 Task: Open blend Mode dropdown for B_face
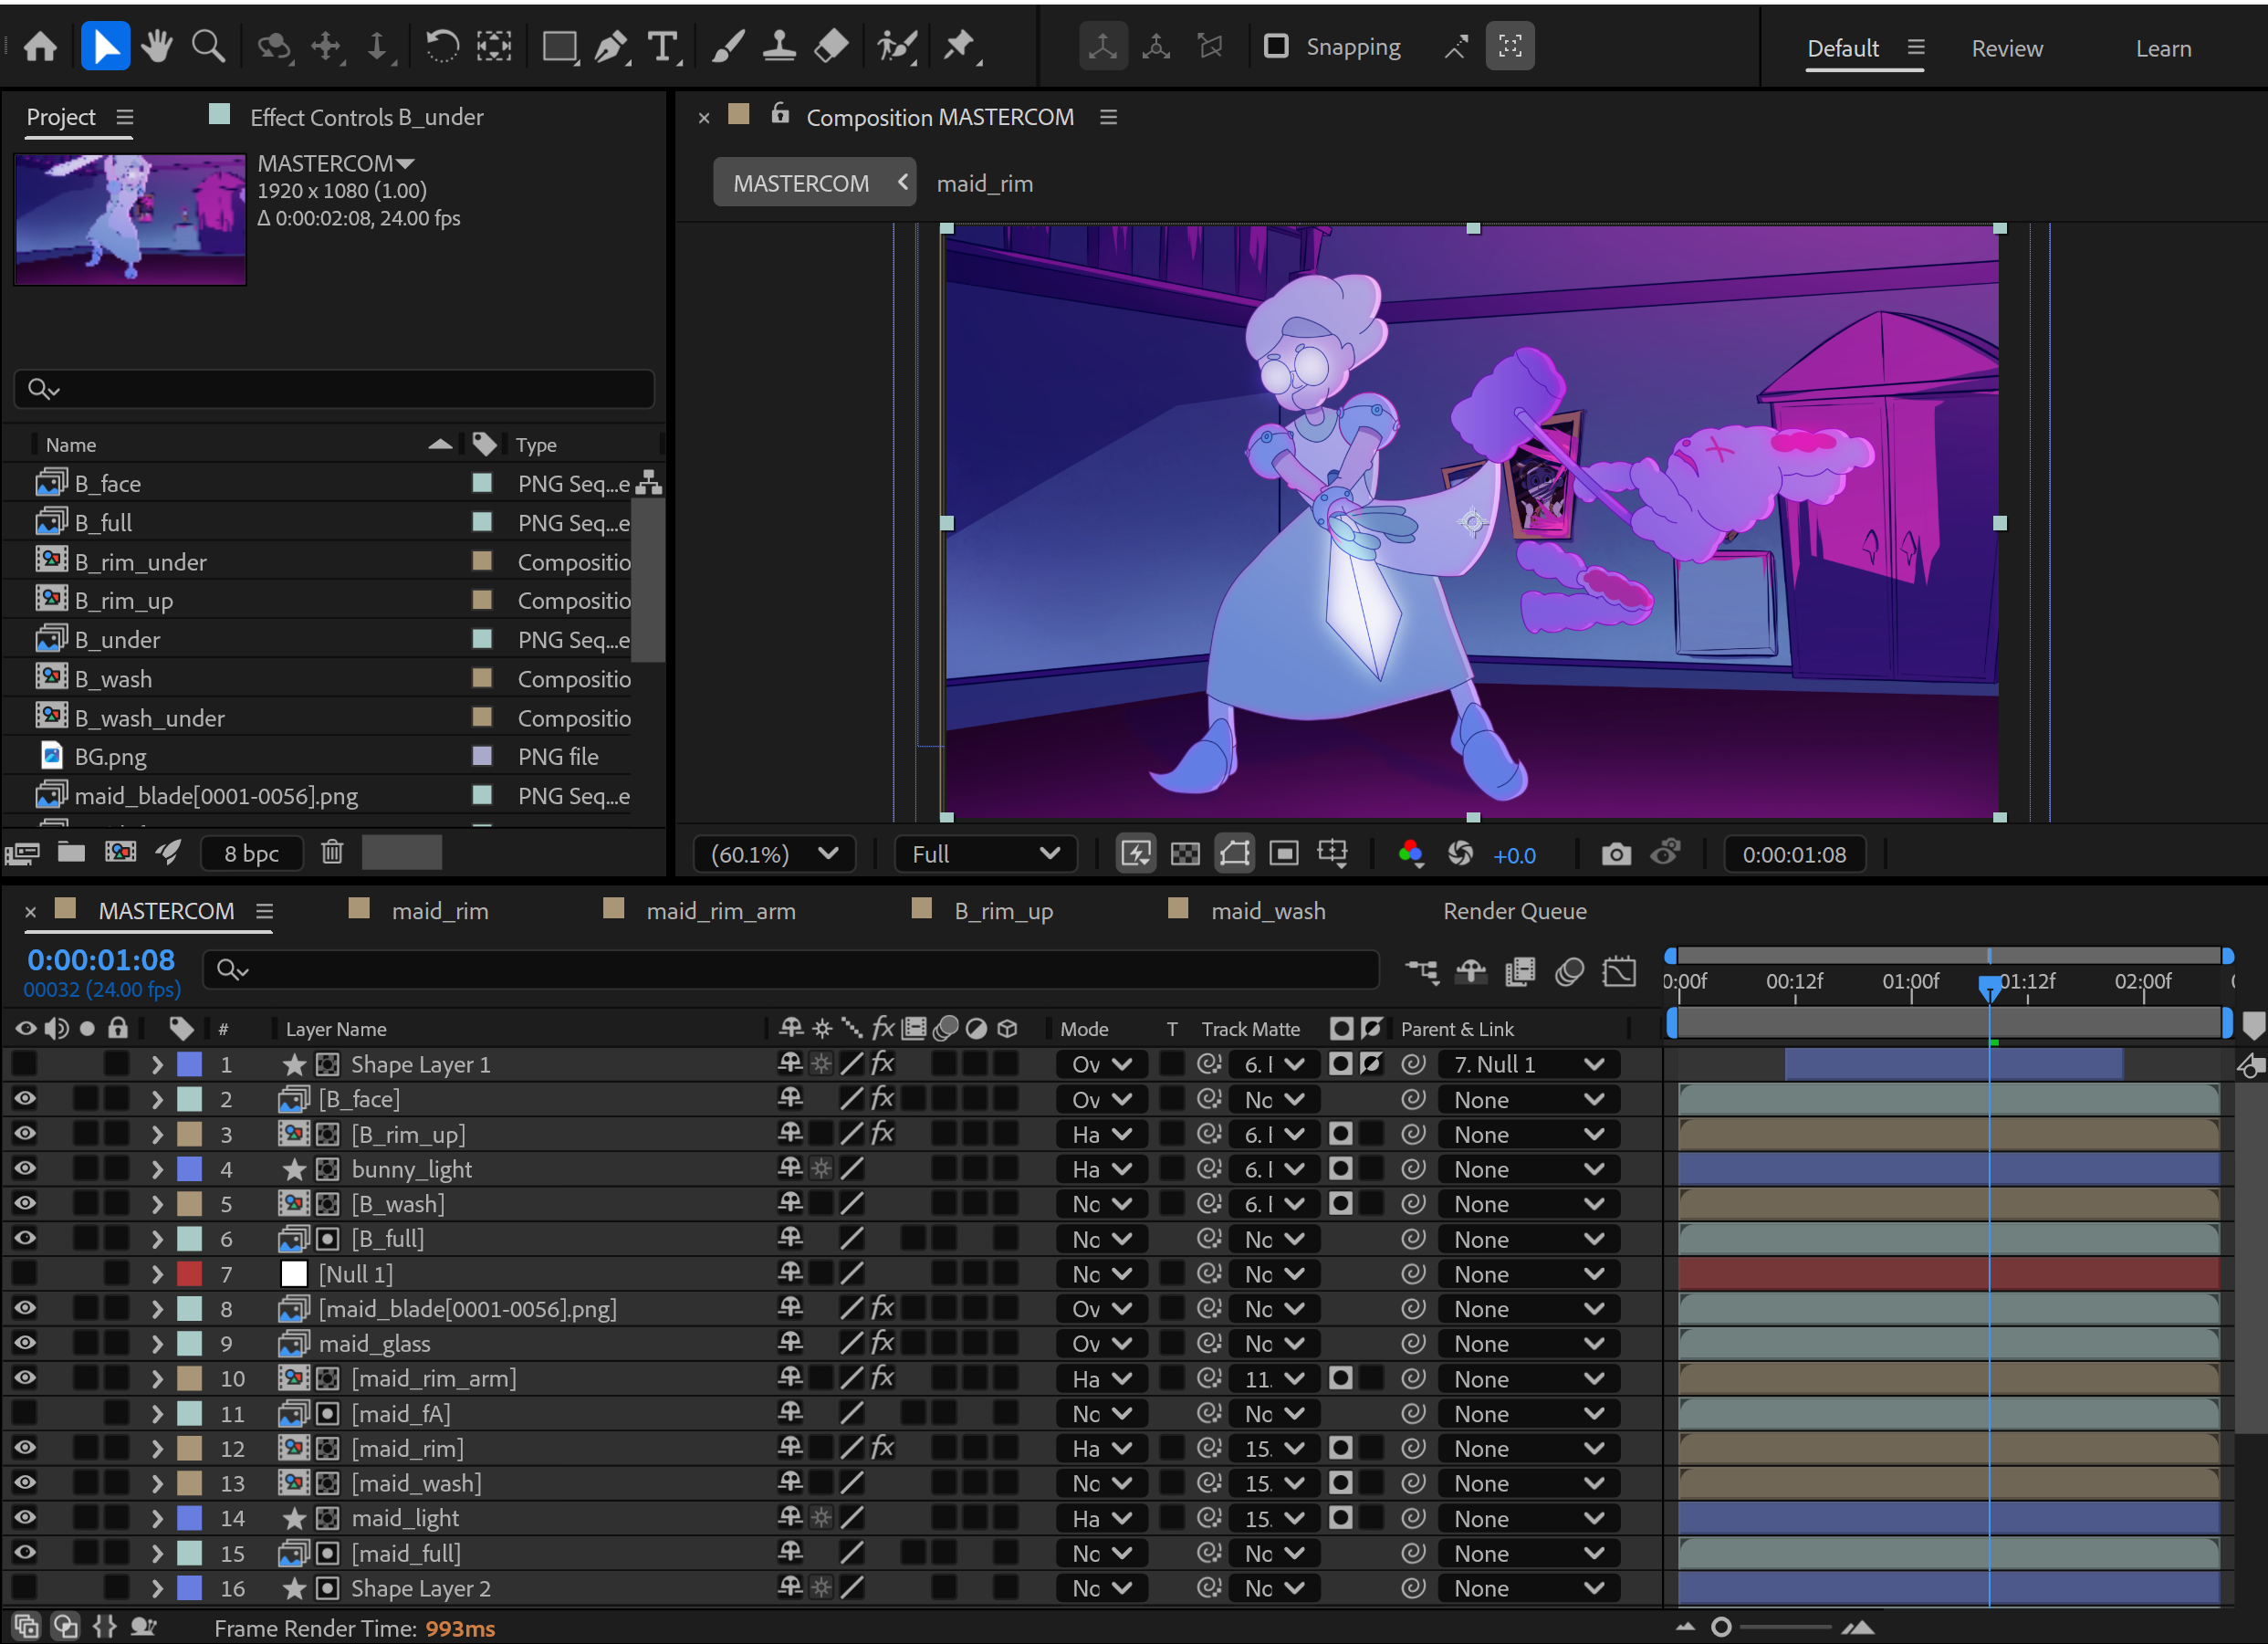[x=1101, y=1099]
